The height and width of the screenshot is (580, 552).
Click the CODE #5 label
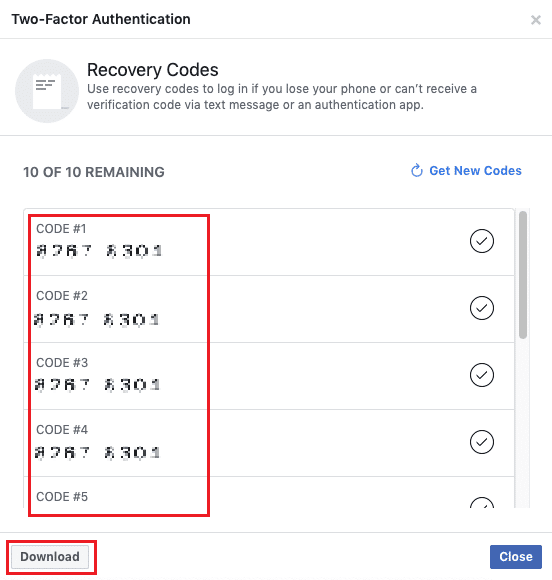pyautogui.click(x=62, y=496)
